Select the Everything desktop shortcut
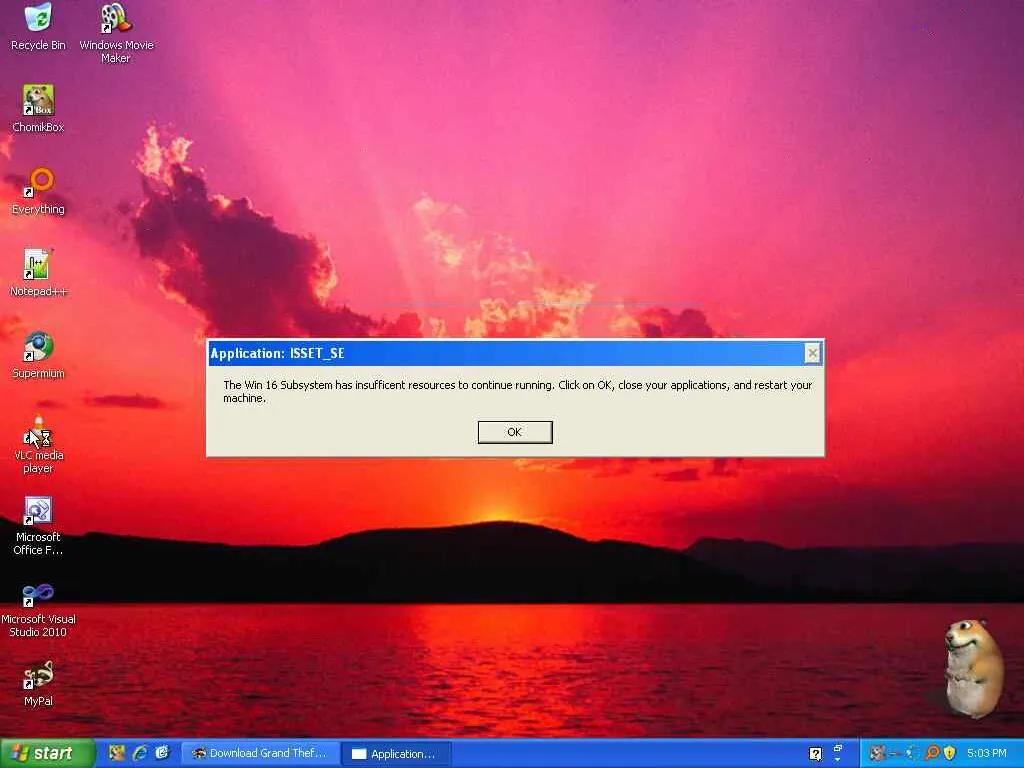 (x=38, y=191)
